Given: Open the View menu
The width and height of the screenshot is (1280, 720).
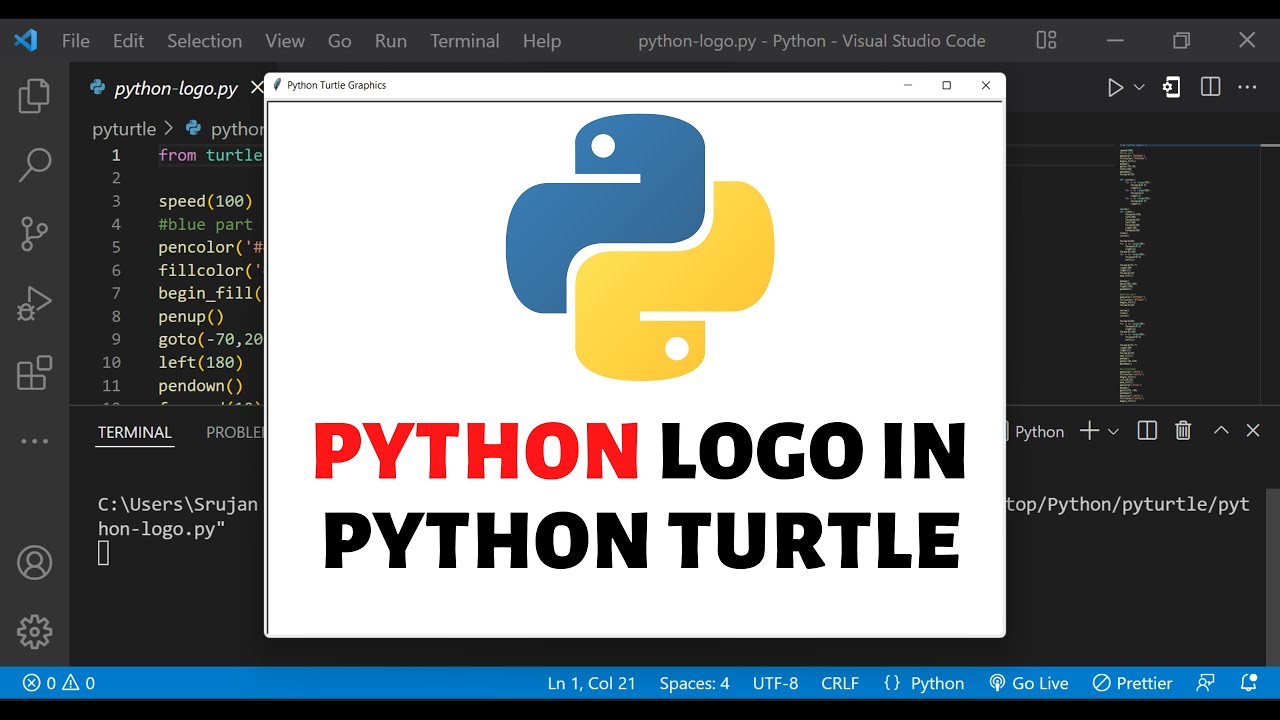Looking at the screenshot, I should (285, 41).
